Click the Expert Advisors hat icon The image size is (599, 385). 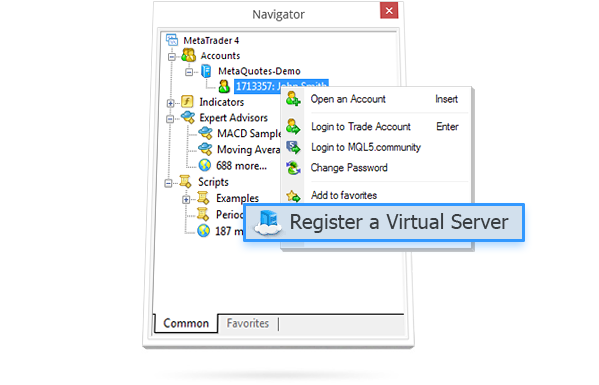(x=188, y=117)
